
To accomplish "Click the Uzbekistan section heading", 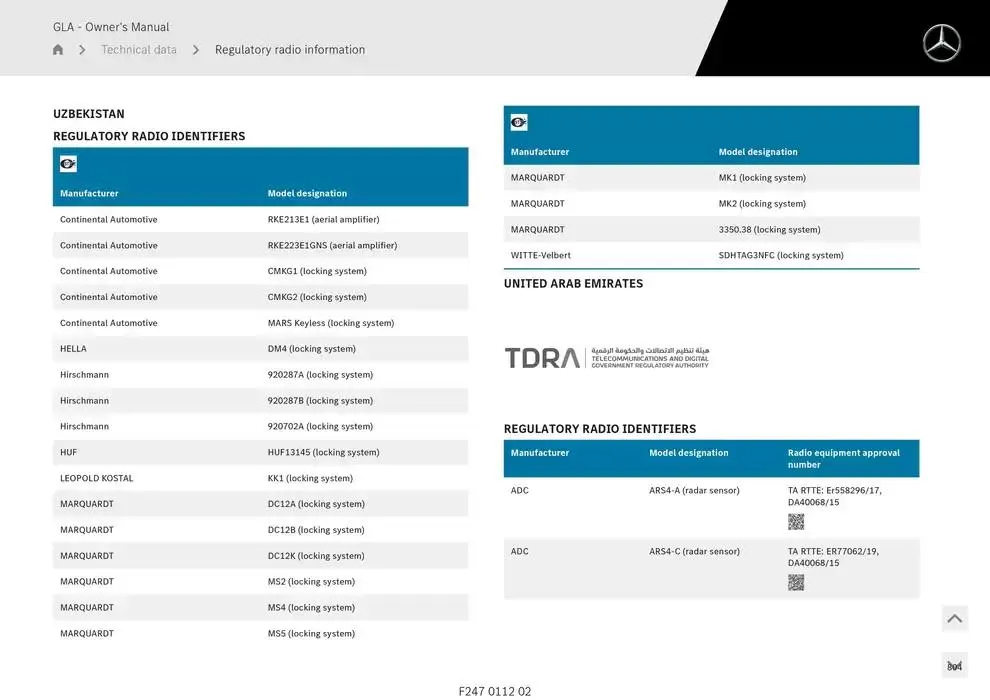I will (x=89, y=114).
